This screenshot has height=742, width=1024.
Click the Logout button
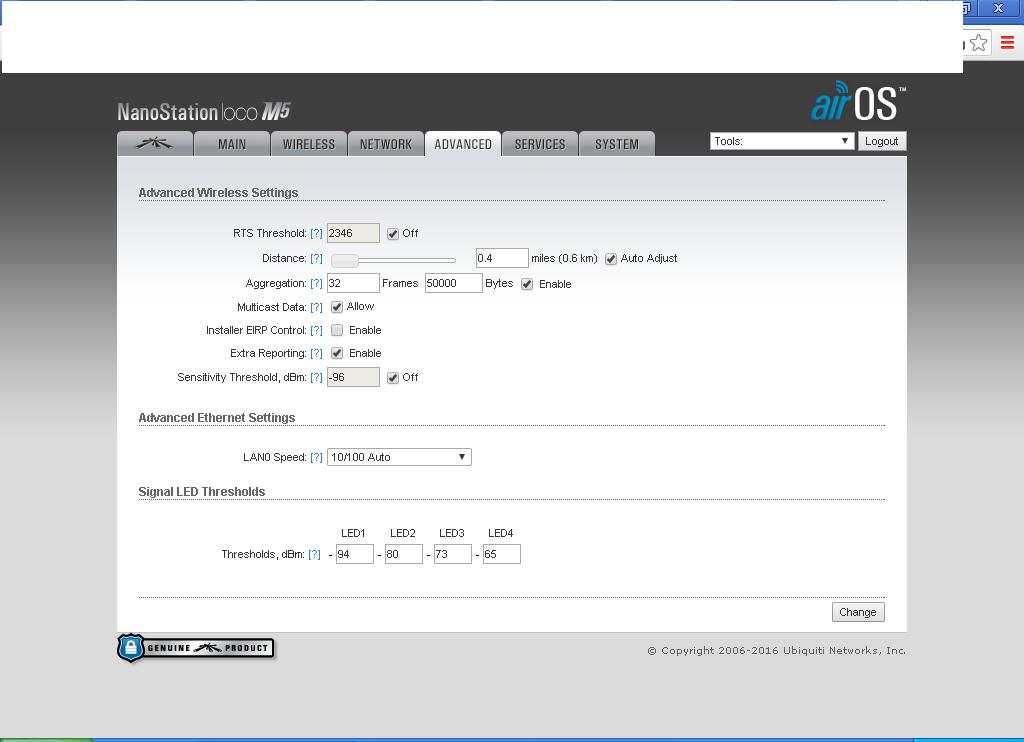(x=882, y=141)
